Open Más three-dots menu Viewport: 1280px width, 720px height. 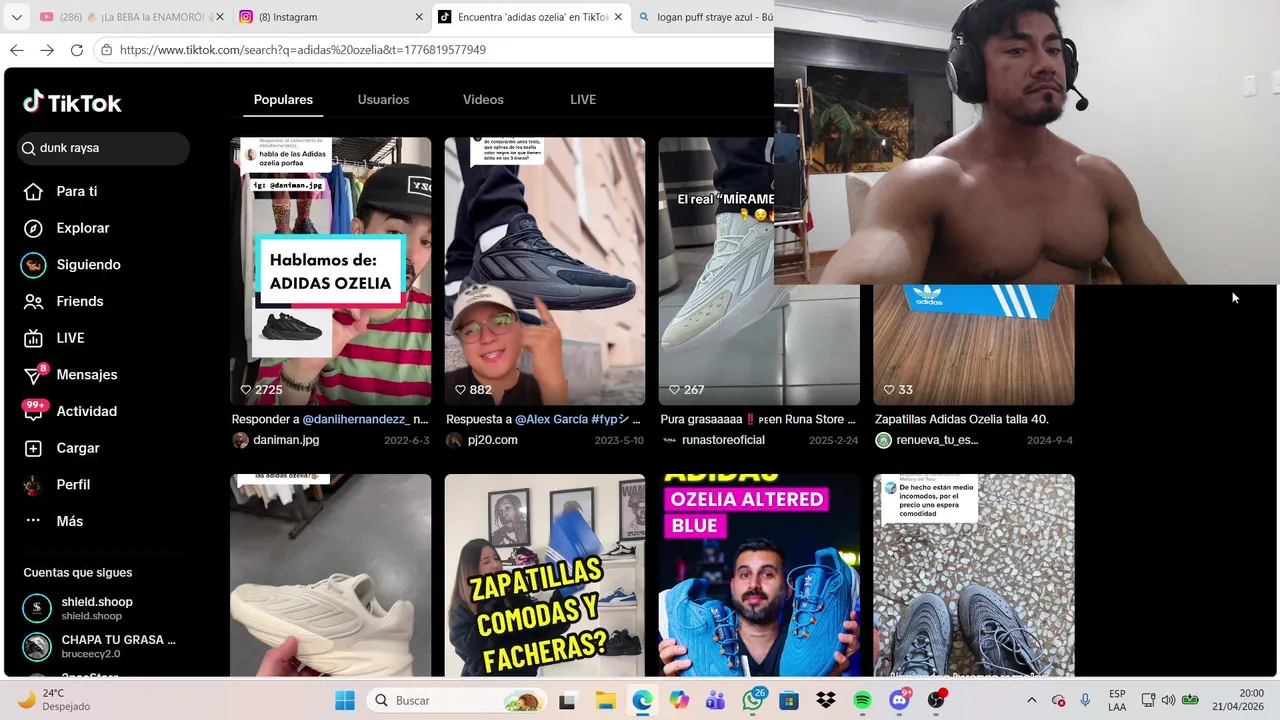click(x=33, y=521)
